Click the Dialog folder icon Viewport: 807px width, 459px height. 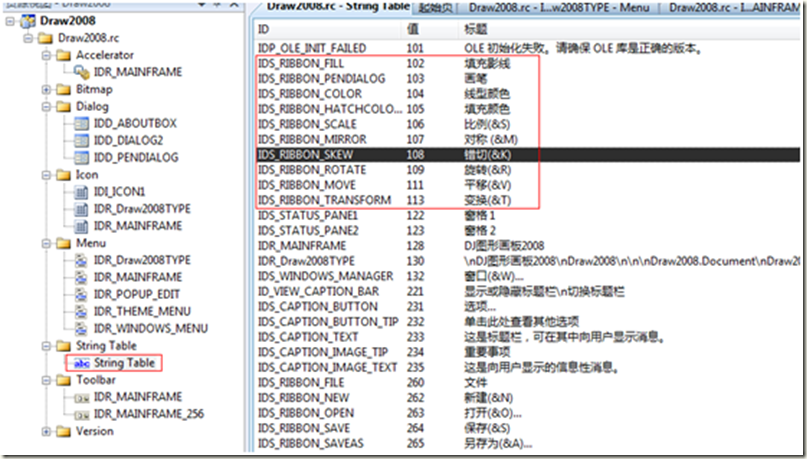[63, 107]
